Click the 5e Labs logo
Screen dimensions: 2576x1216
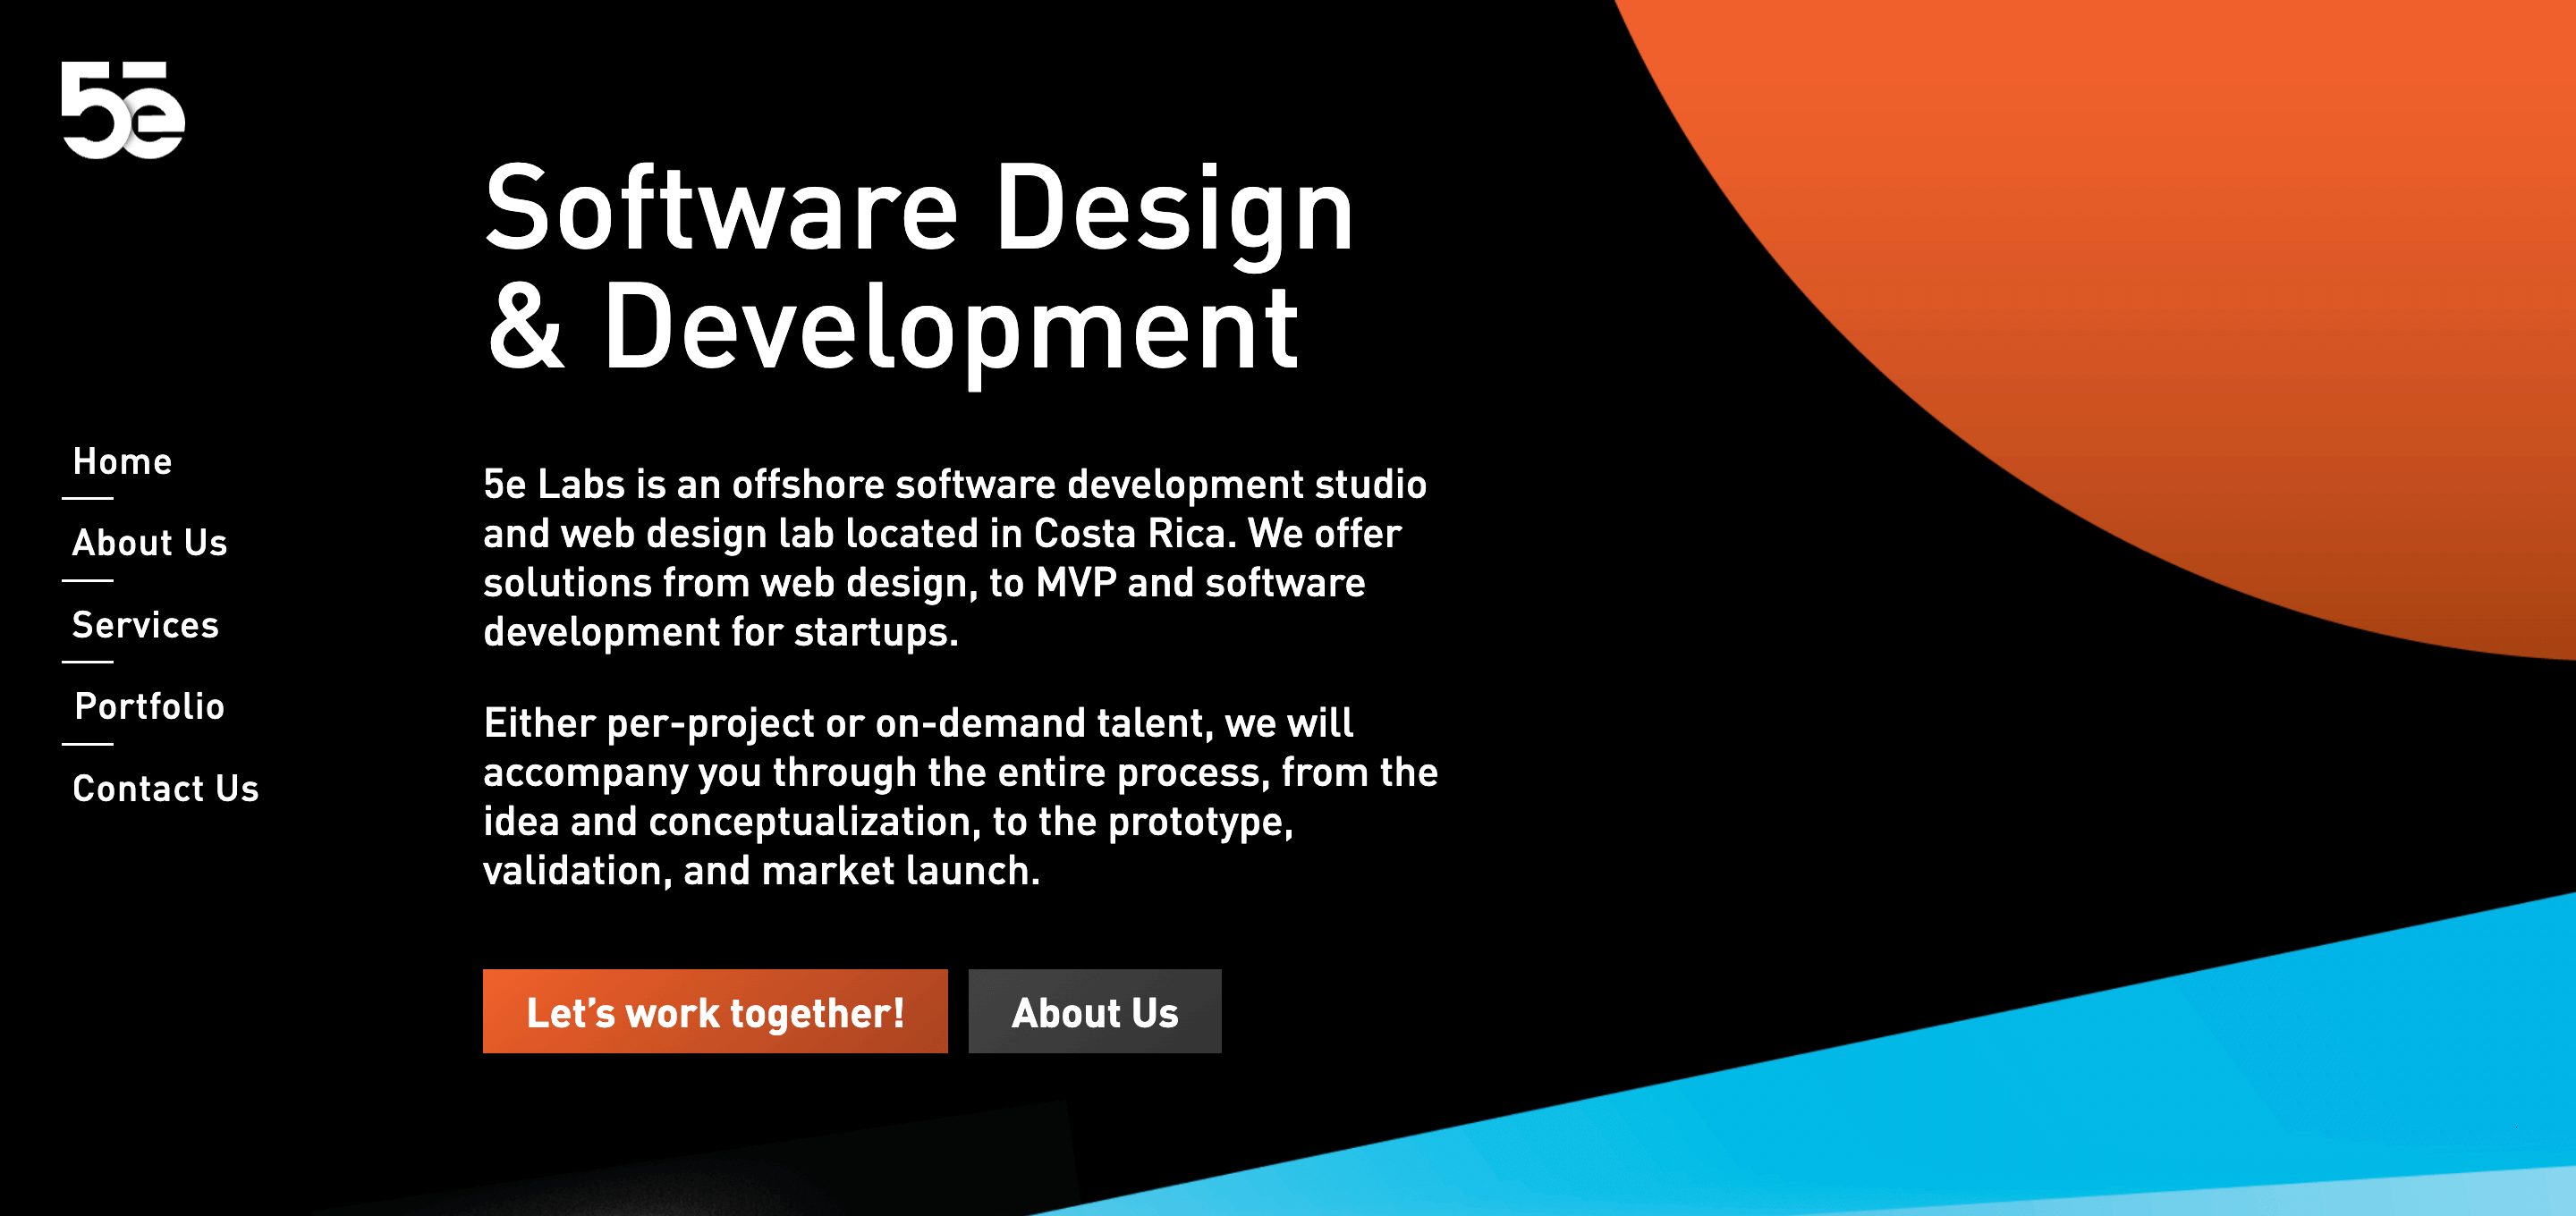pos(123,110)
